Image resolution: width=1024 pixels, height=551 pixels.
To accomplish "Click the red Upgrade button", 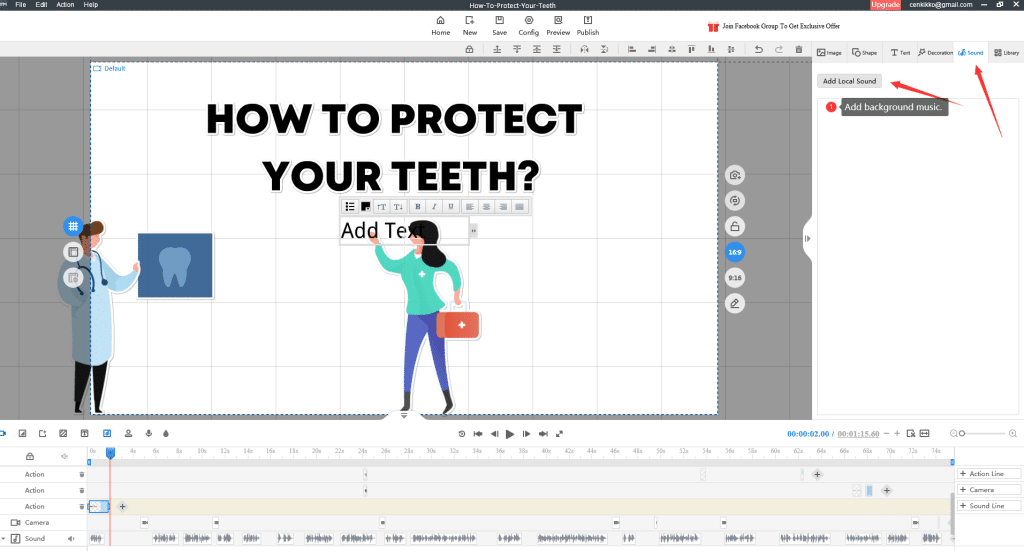I will (884, 5).
